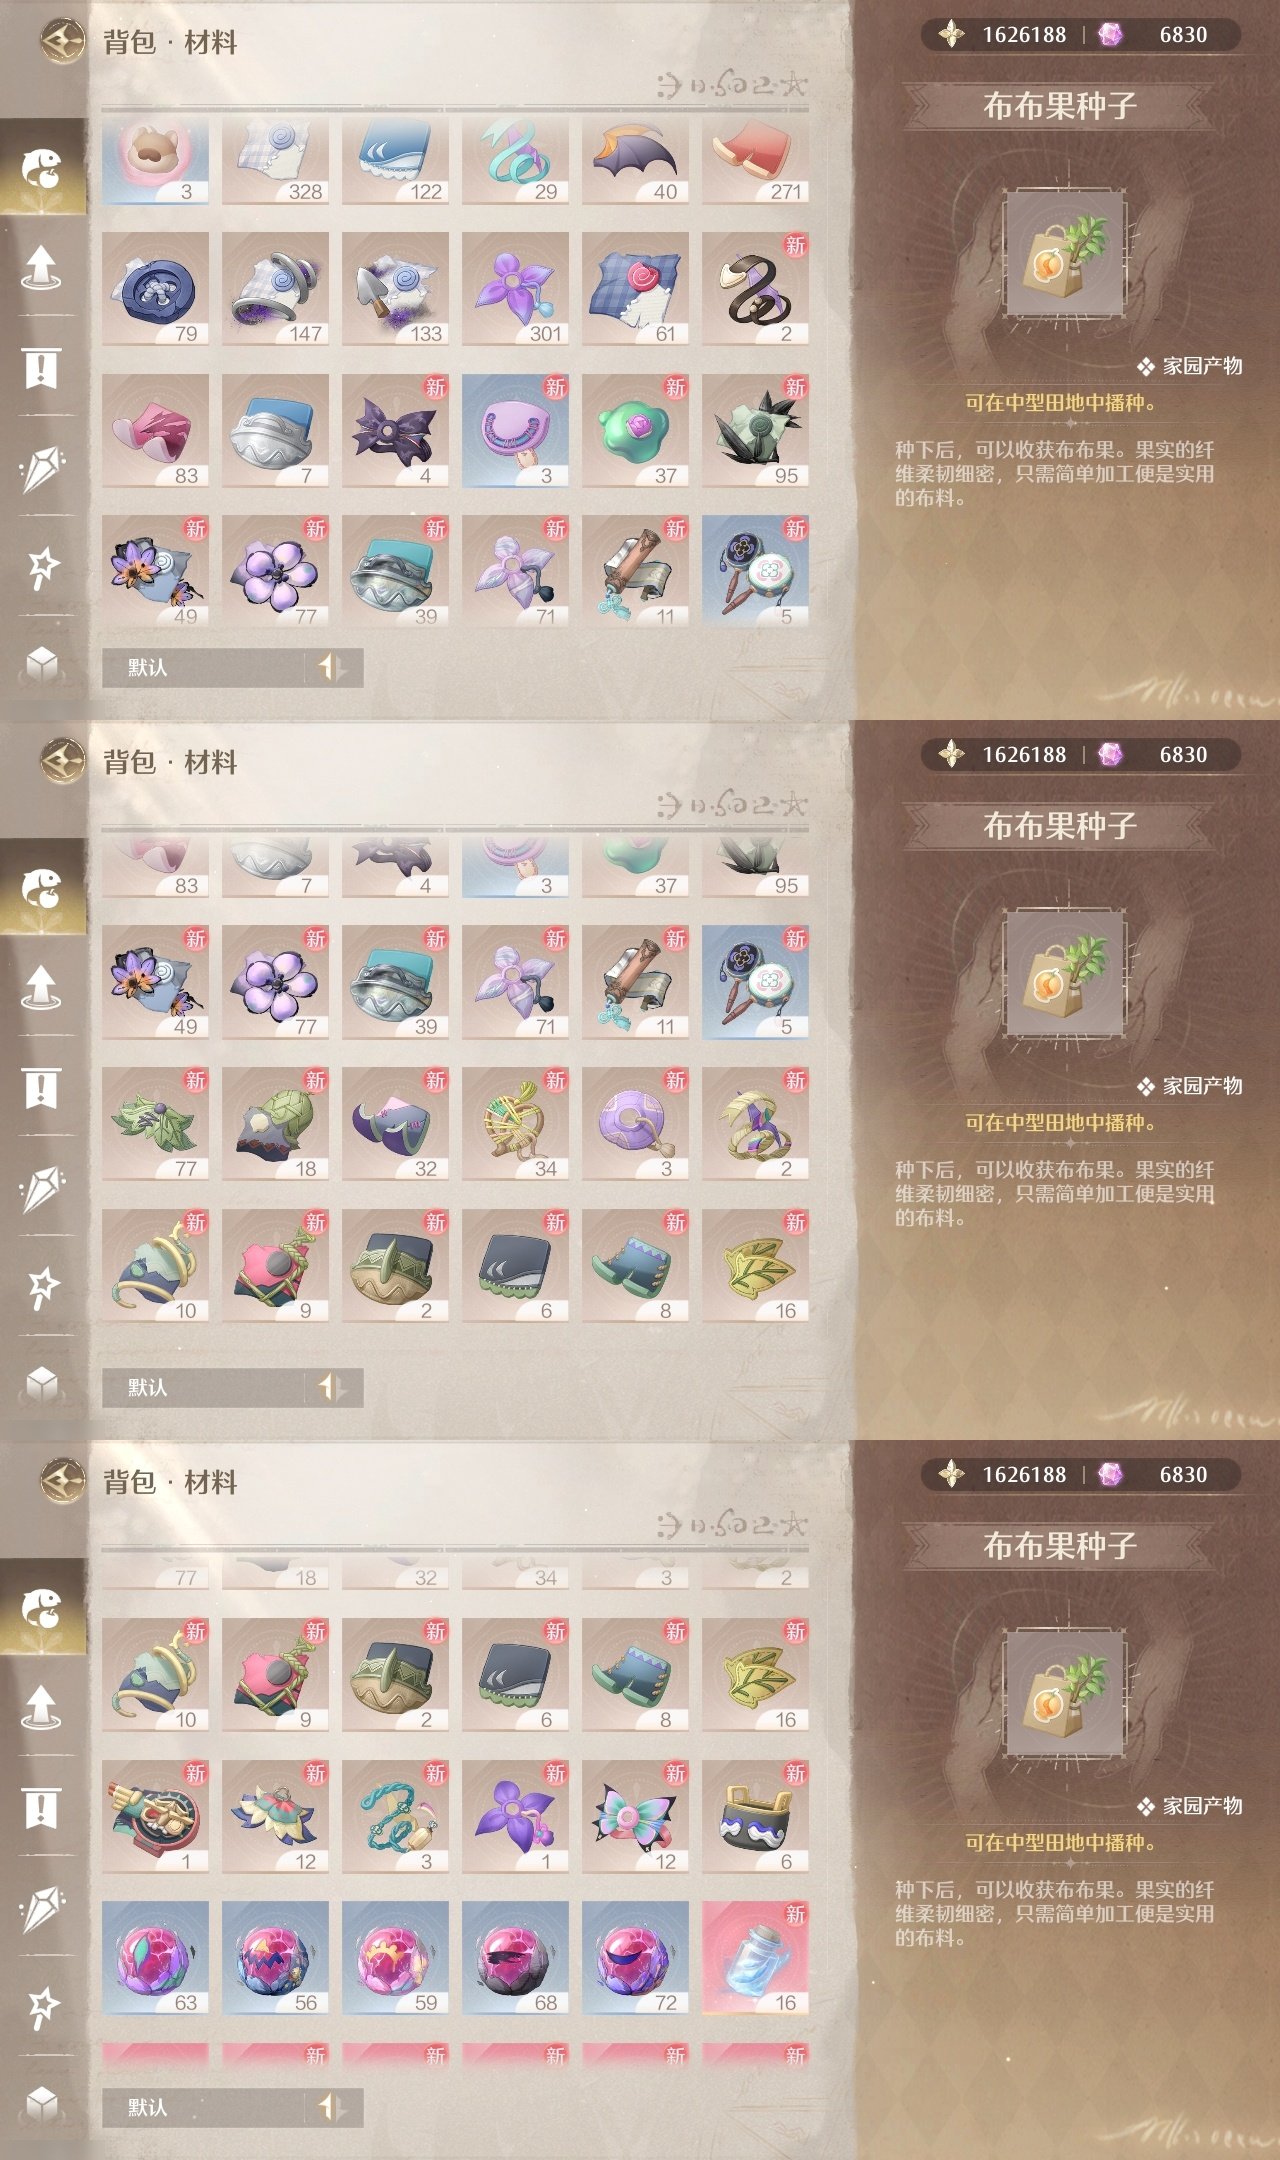1280x2160 pixels.
Task: Go back using the topmost 背包 back arrow
Action: 62,42
